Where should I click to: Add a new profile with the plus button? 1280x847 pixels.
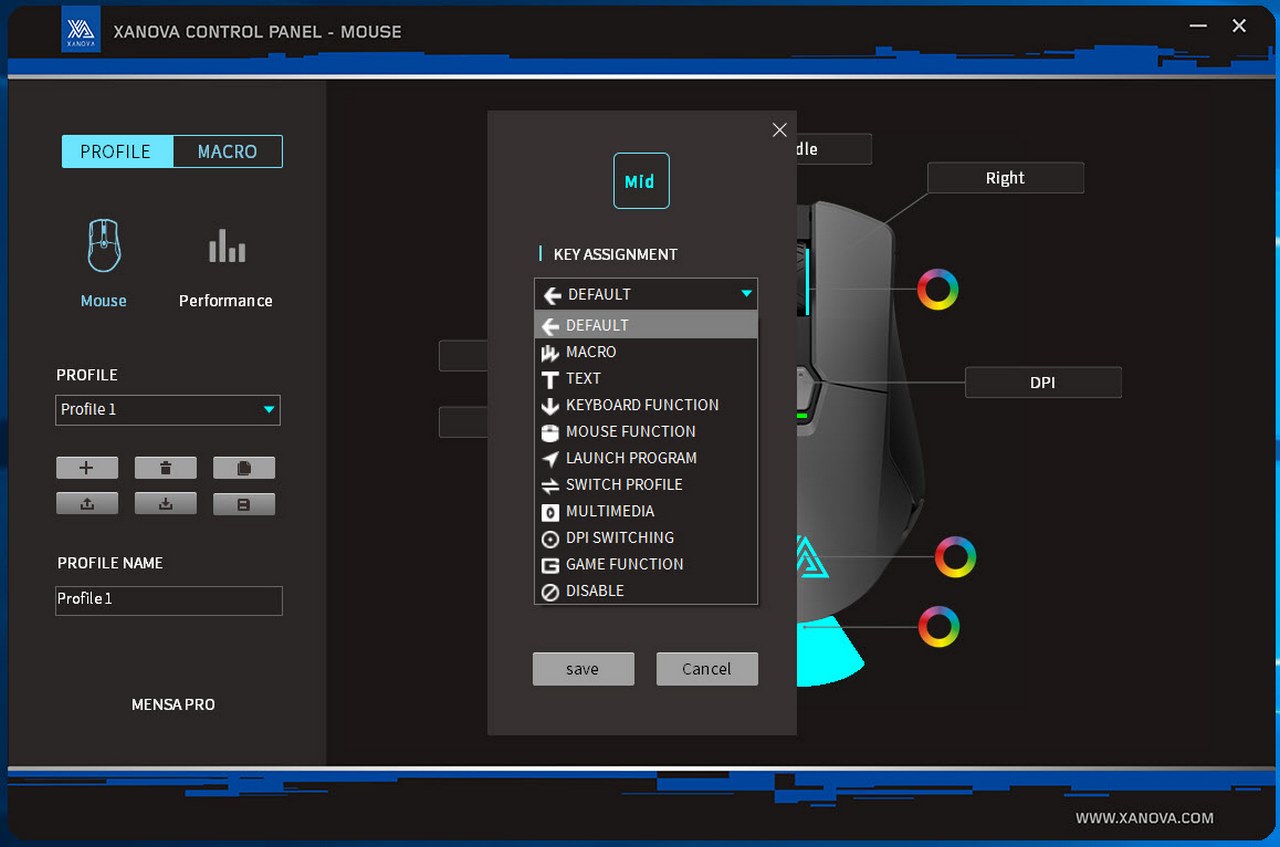pos(87,468)
